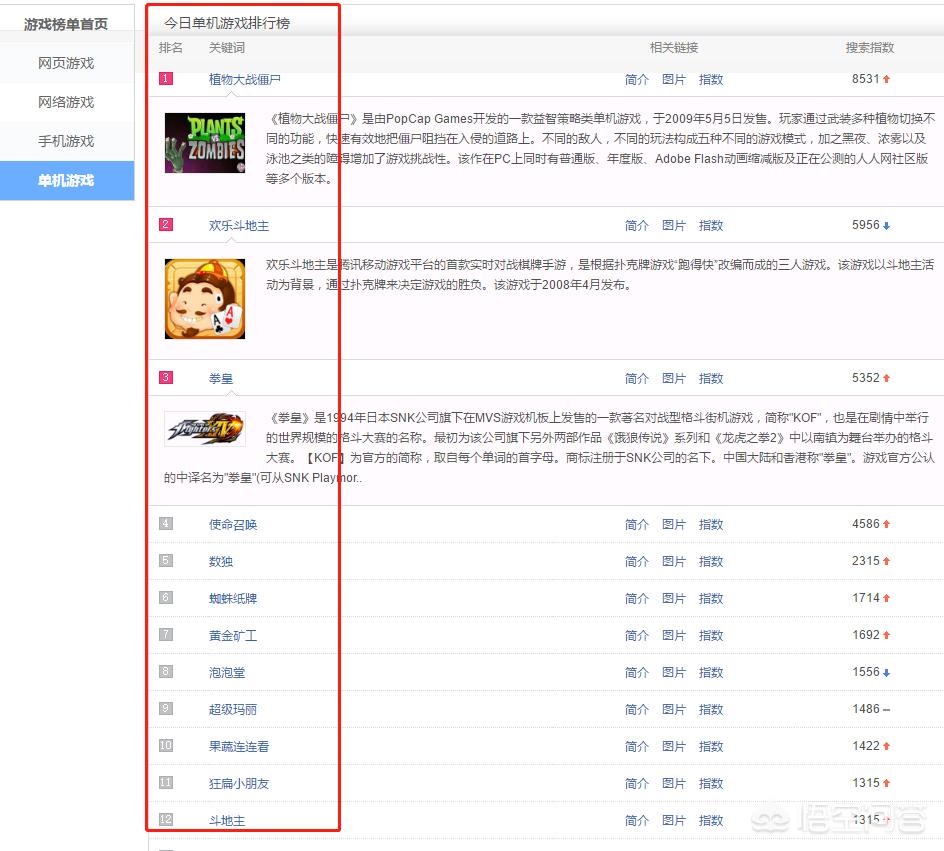Click the rank 2 badge icon

[166, 224]
